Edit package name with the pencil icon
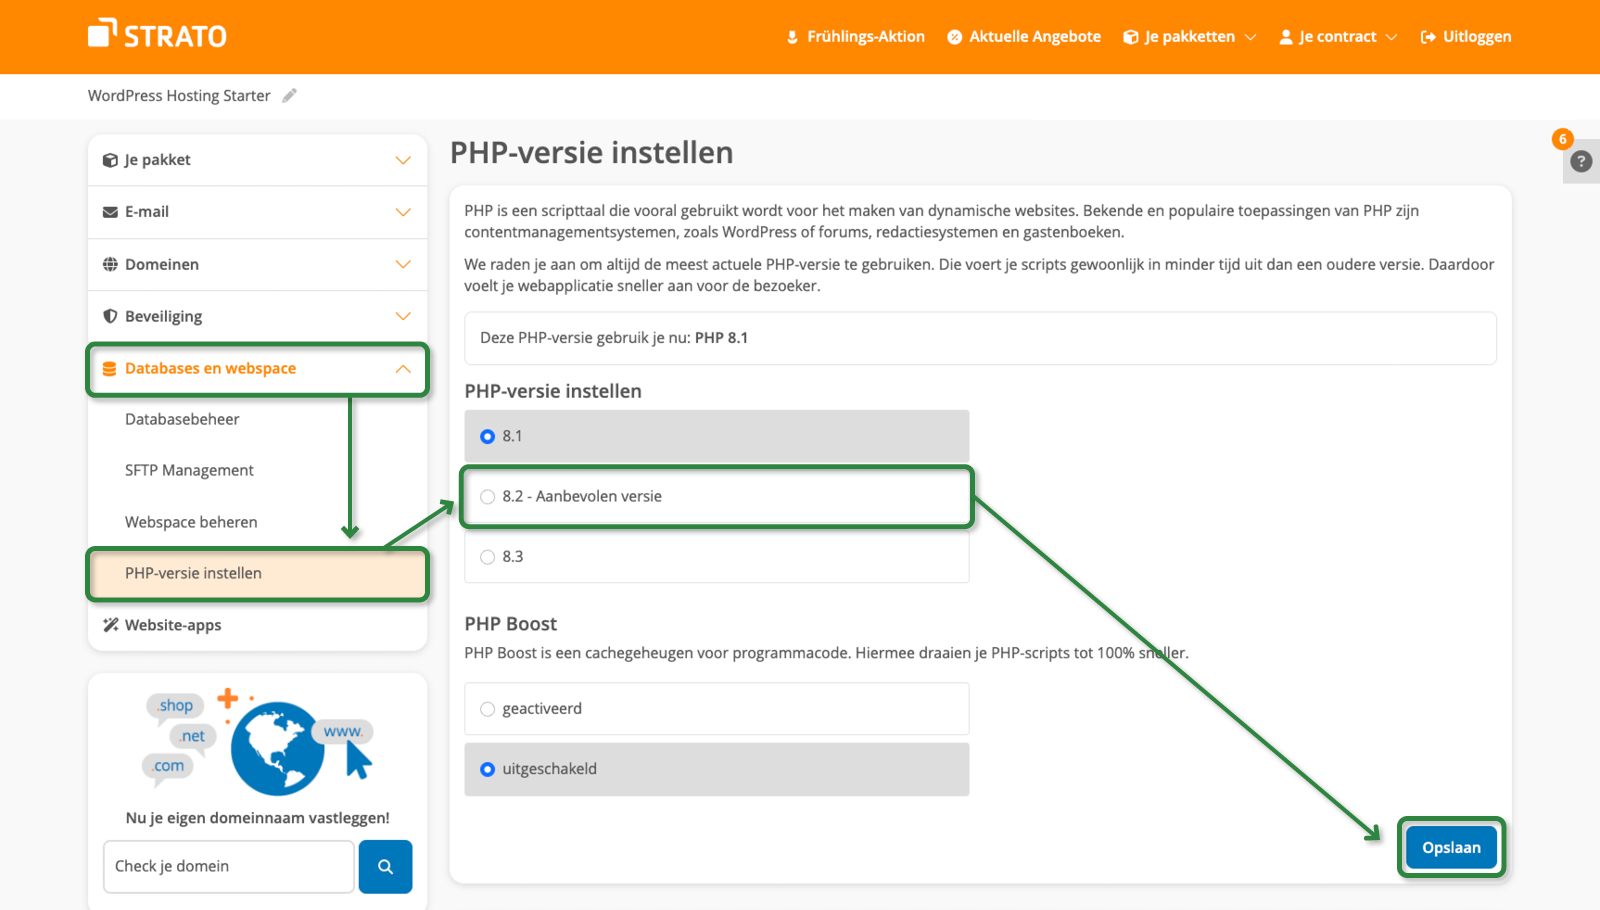 coord(290,95)
